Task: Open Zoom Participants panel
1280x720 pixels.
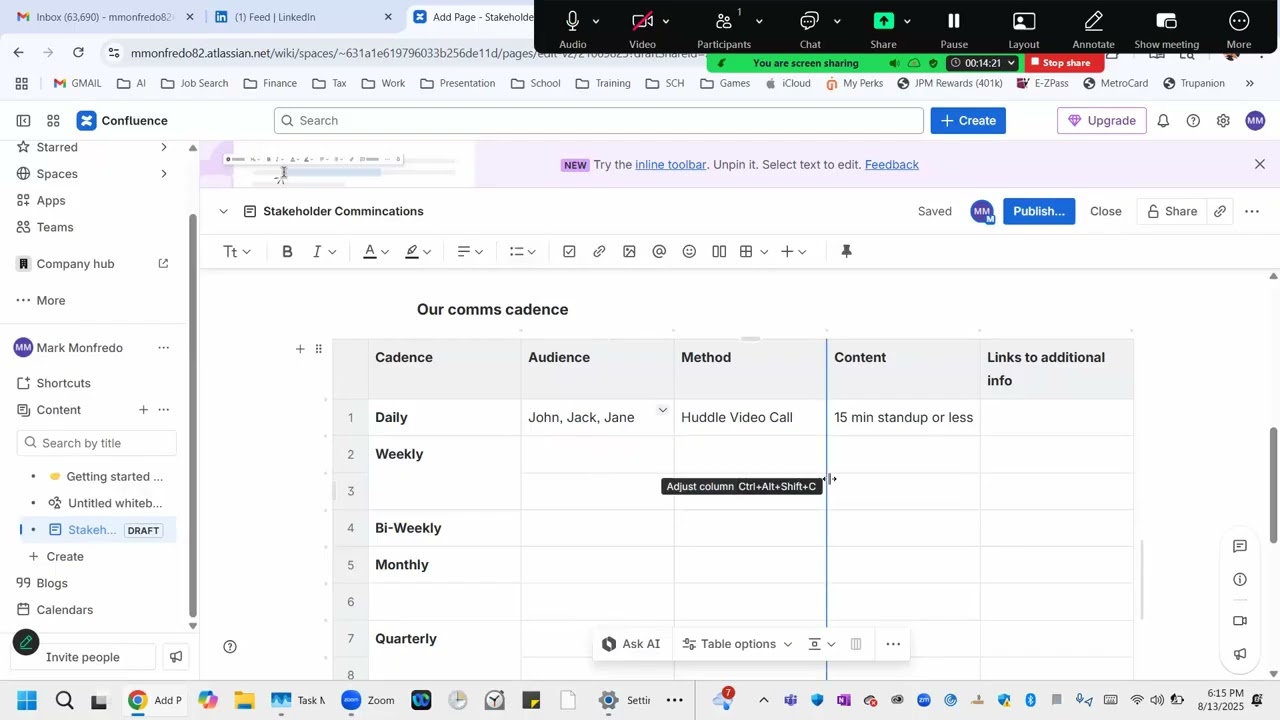Action: (724, 27)
